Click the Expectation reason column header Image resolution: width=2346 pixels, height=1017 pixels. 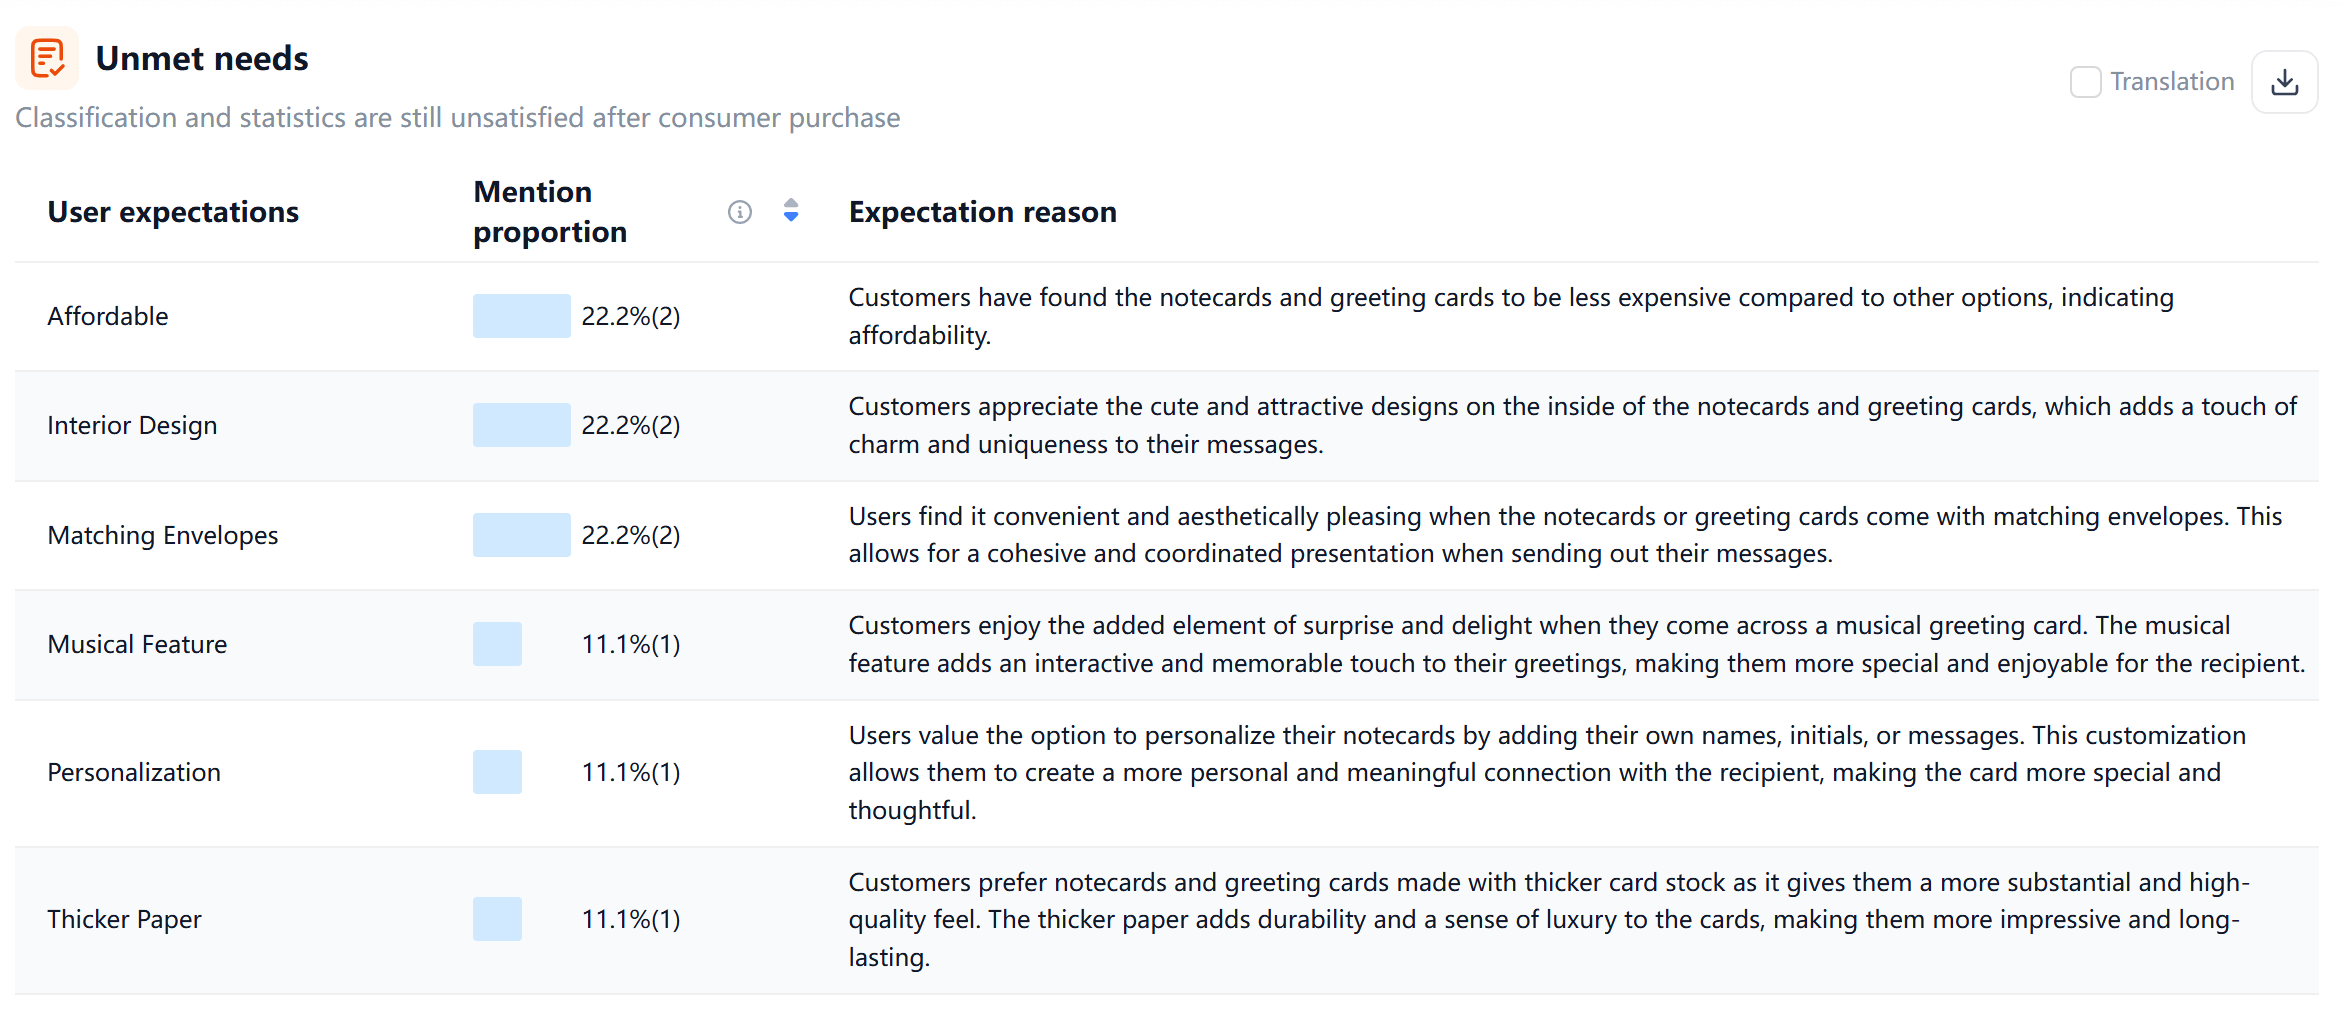coord(982,212)
